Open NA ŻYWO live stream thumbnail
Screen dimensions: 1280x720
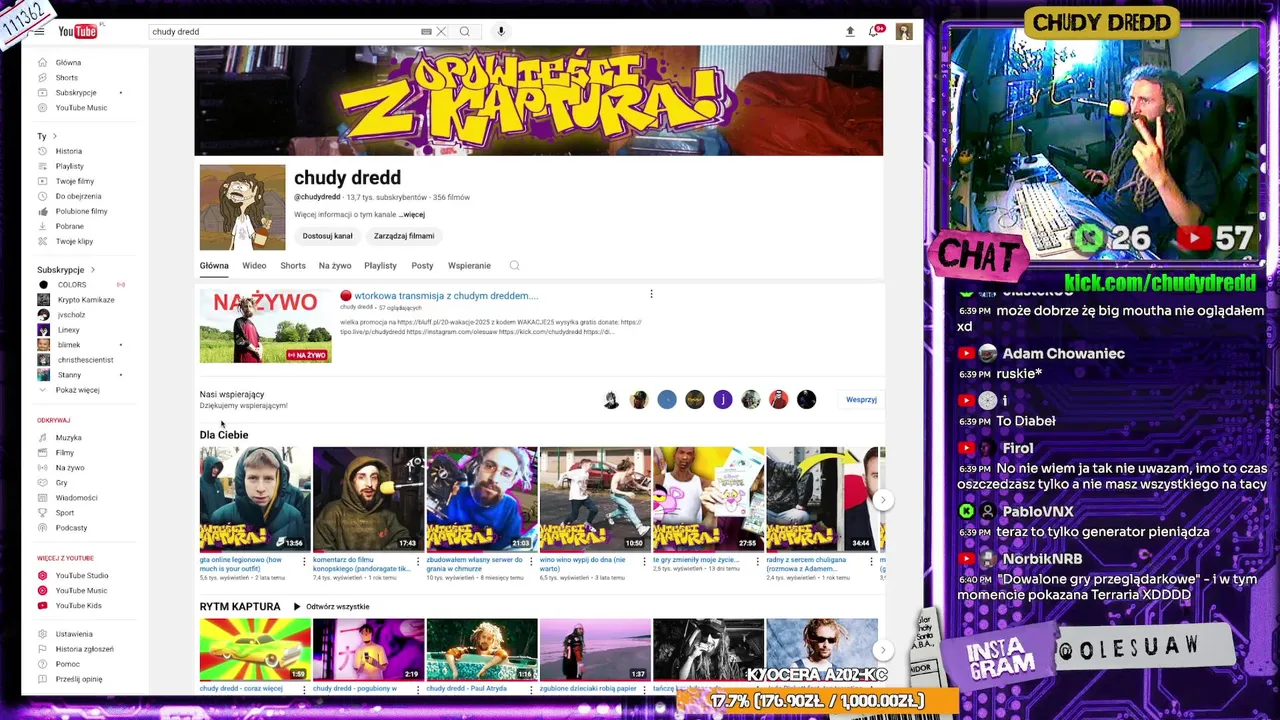(265, 326)
